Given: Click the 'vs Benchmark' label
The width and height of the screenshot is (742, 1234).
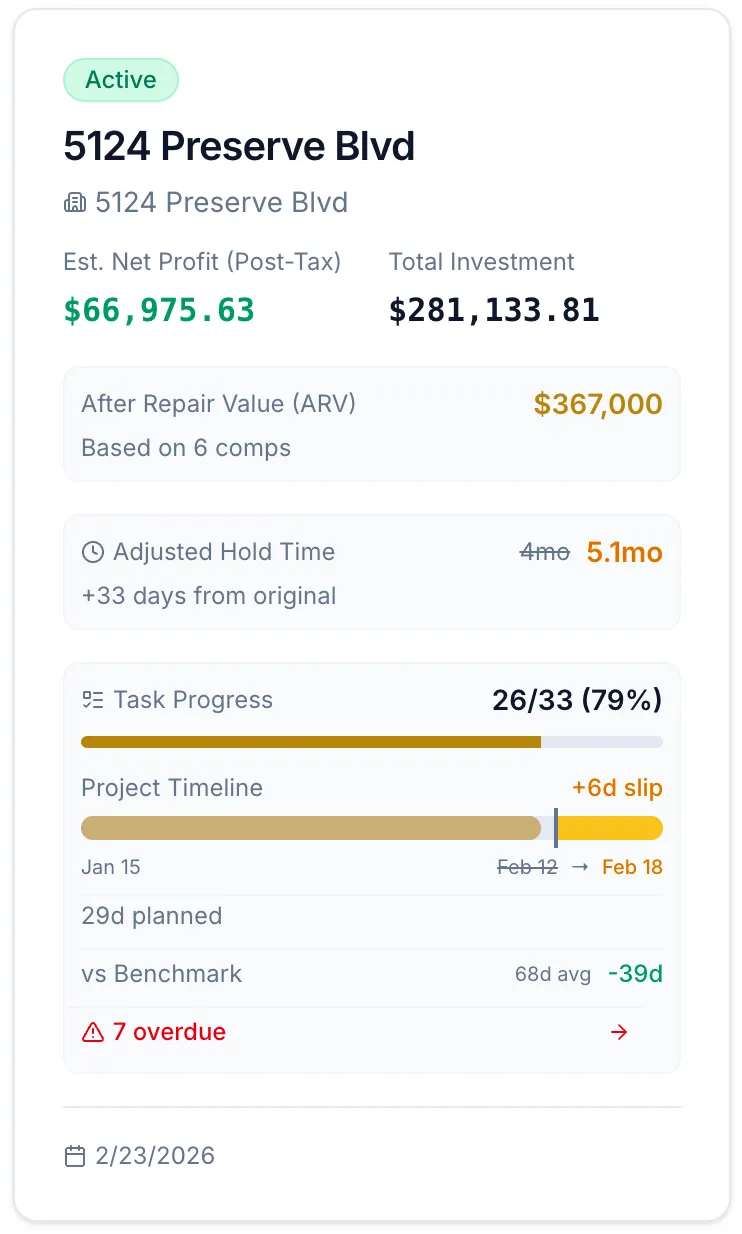Looking at the screenshot, I should (x=162, y=974).
